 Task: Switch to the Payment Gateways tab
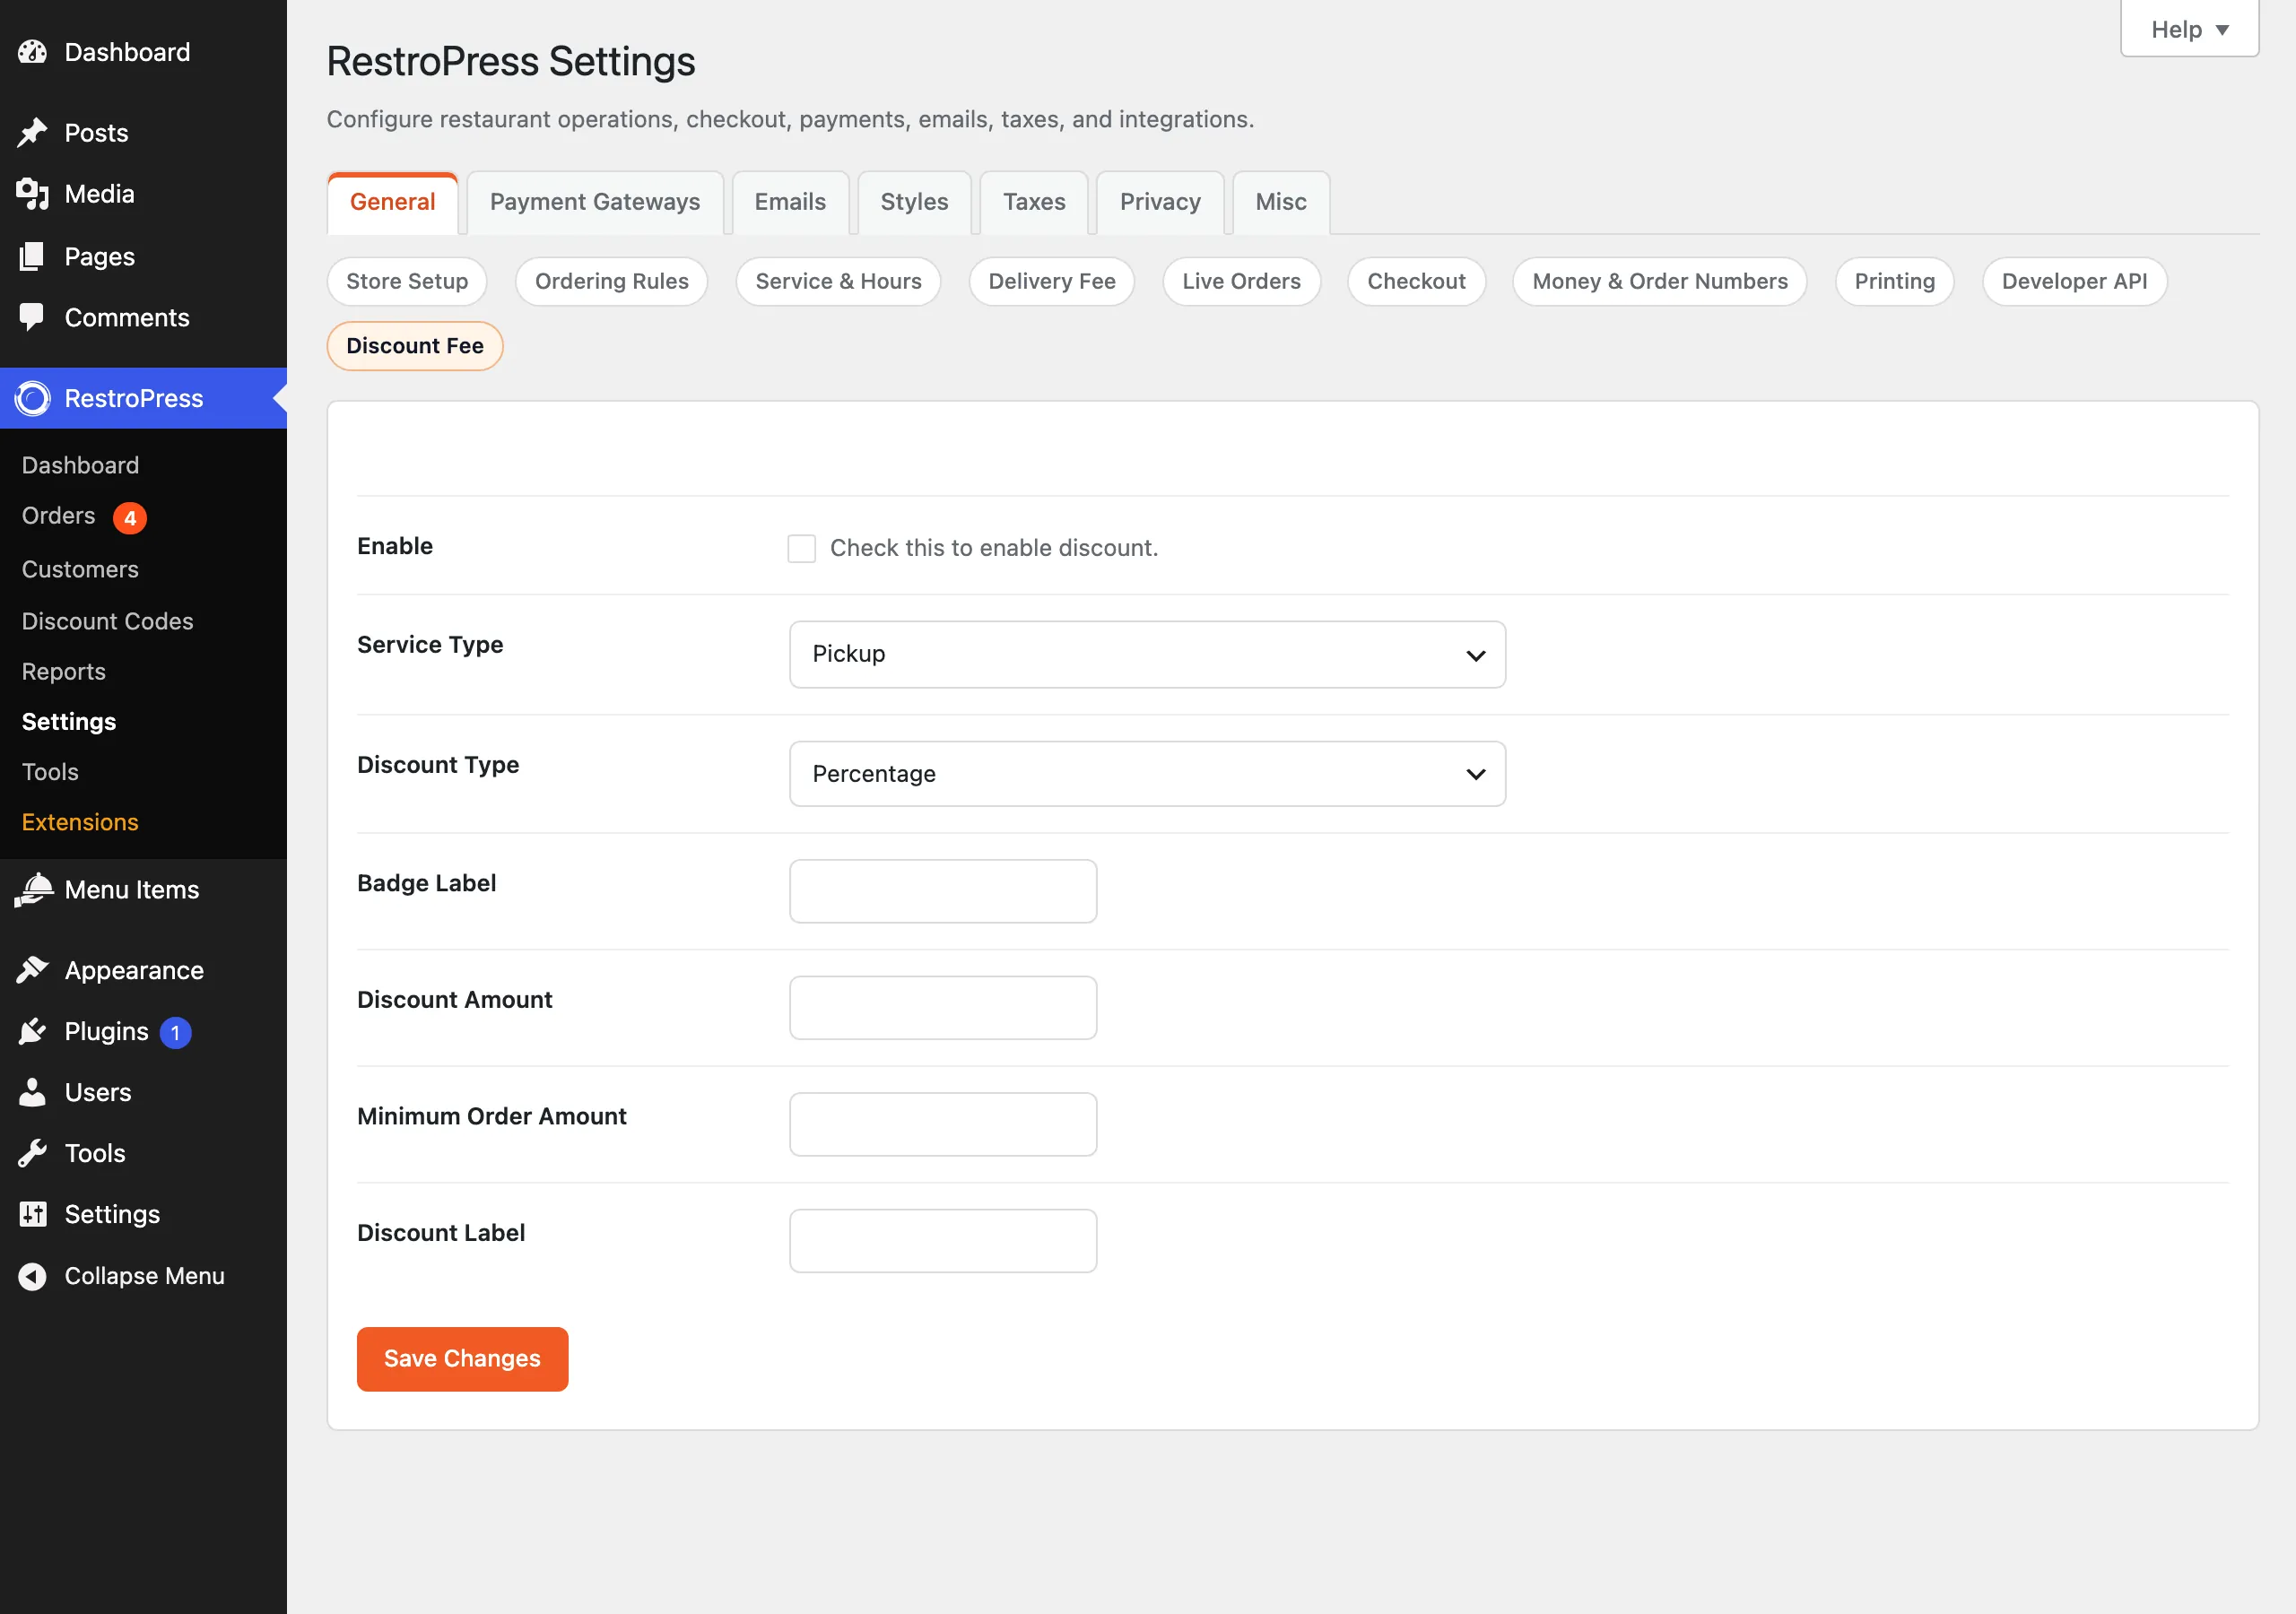(595, 202)
